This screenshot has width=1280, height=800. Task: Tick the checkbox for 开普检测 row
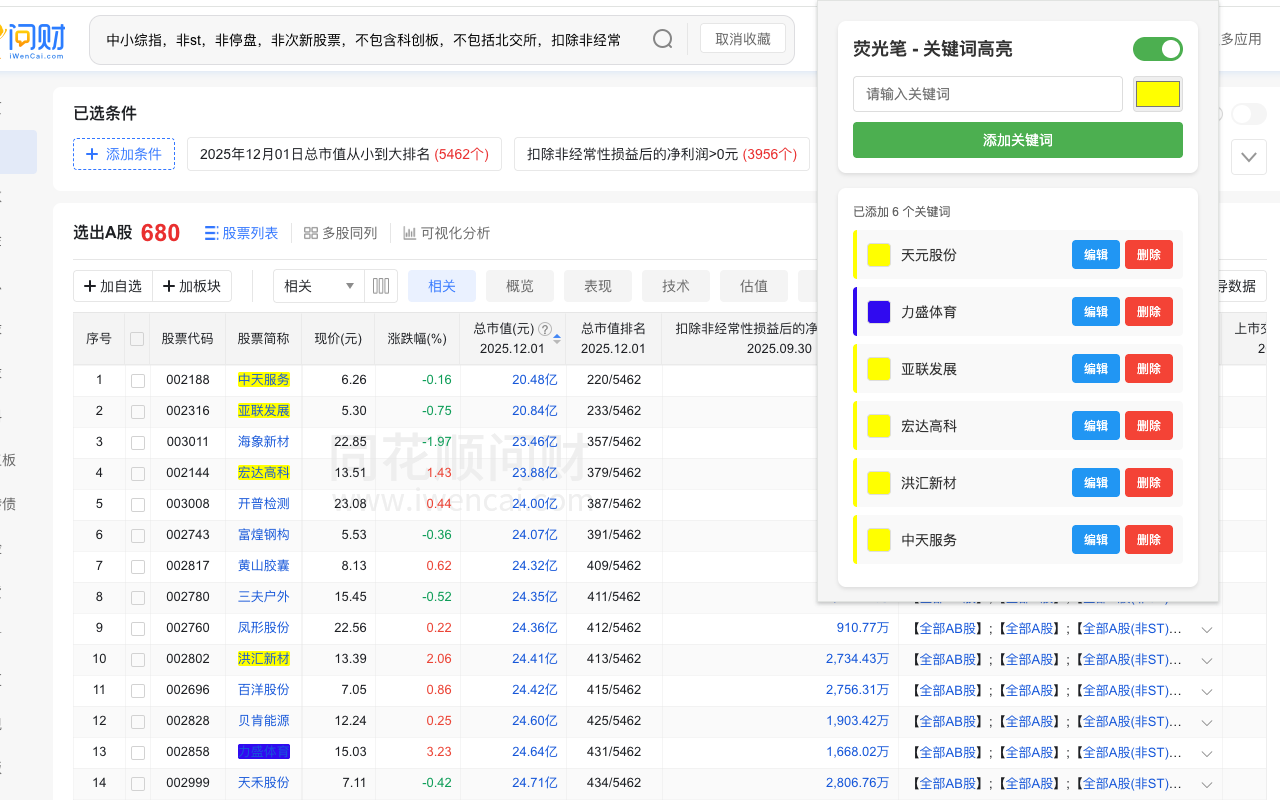[x=138, y=504]
